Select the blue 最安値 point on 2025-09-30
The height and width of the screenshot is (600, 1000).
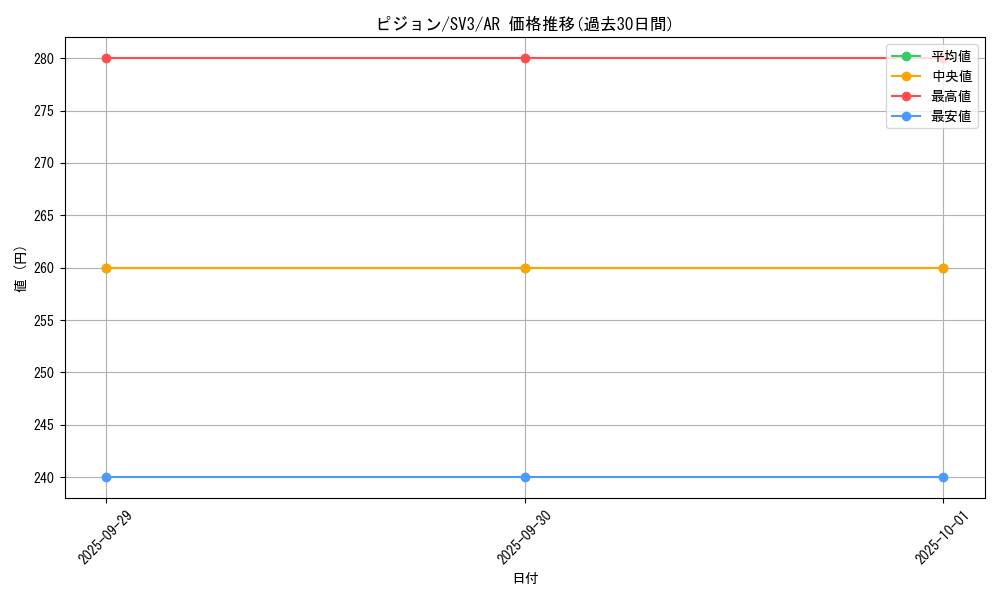pyautogui.click(x=525, y=477)
